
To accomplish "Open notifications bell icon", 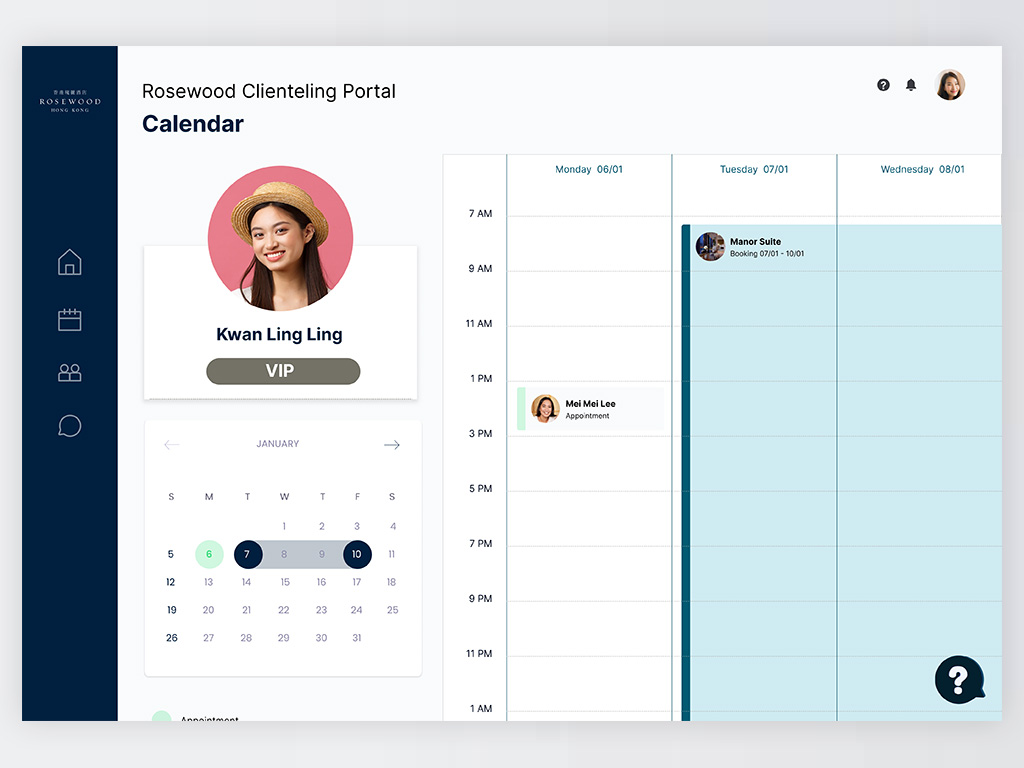I will (911, 85).
